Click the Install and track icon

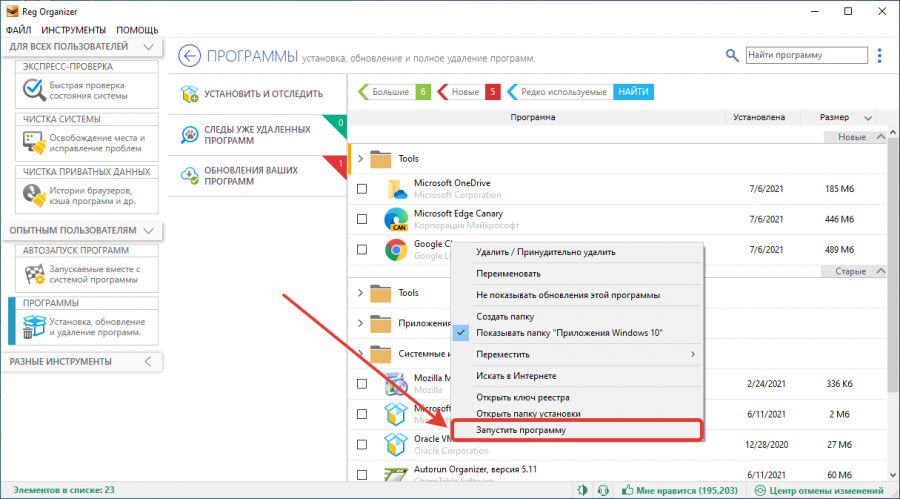[189, 94]
